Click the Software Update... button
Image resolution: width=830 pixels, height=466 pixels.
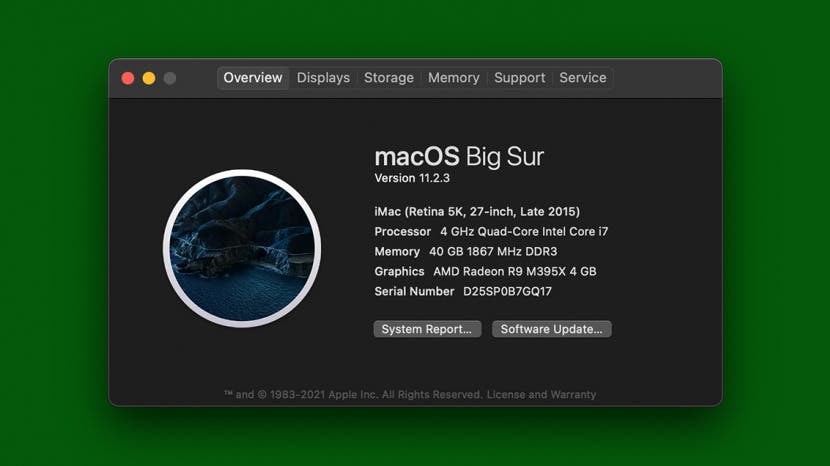pos(552,329)
